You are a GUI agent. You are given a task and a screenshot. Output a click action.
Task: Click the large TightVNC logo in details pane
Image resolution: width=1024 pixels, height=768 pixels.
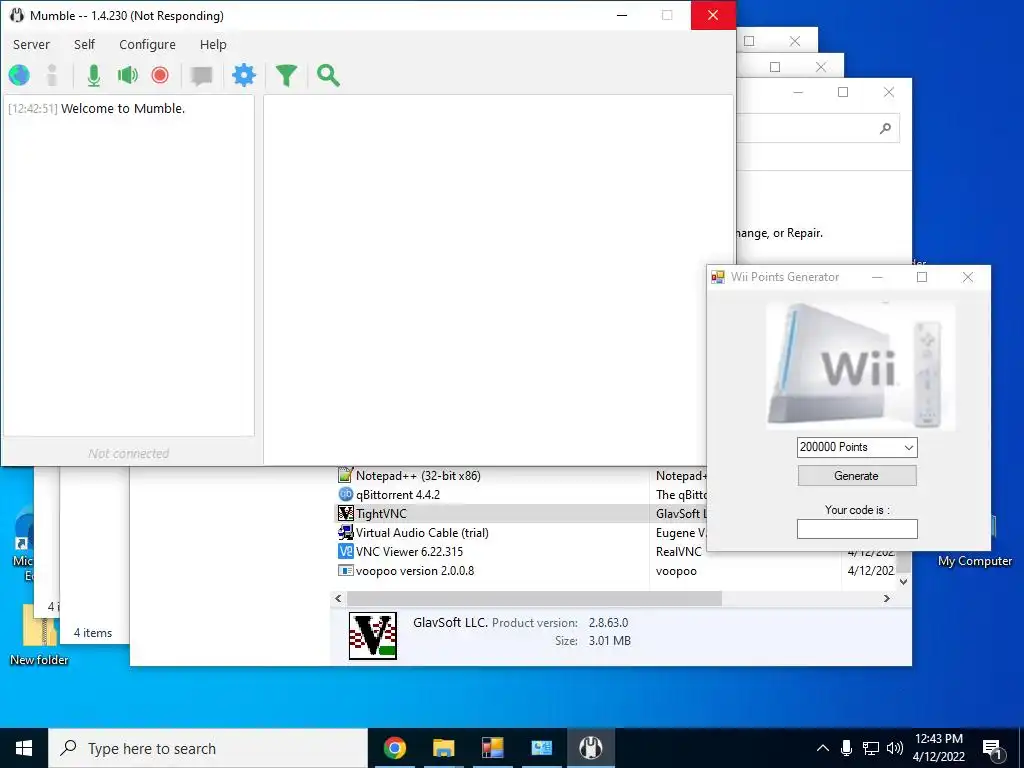[x=372, y=635]
